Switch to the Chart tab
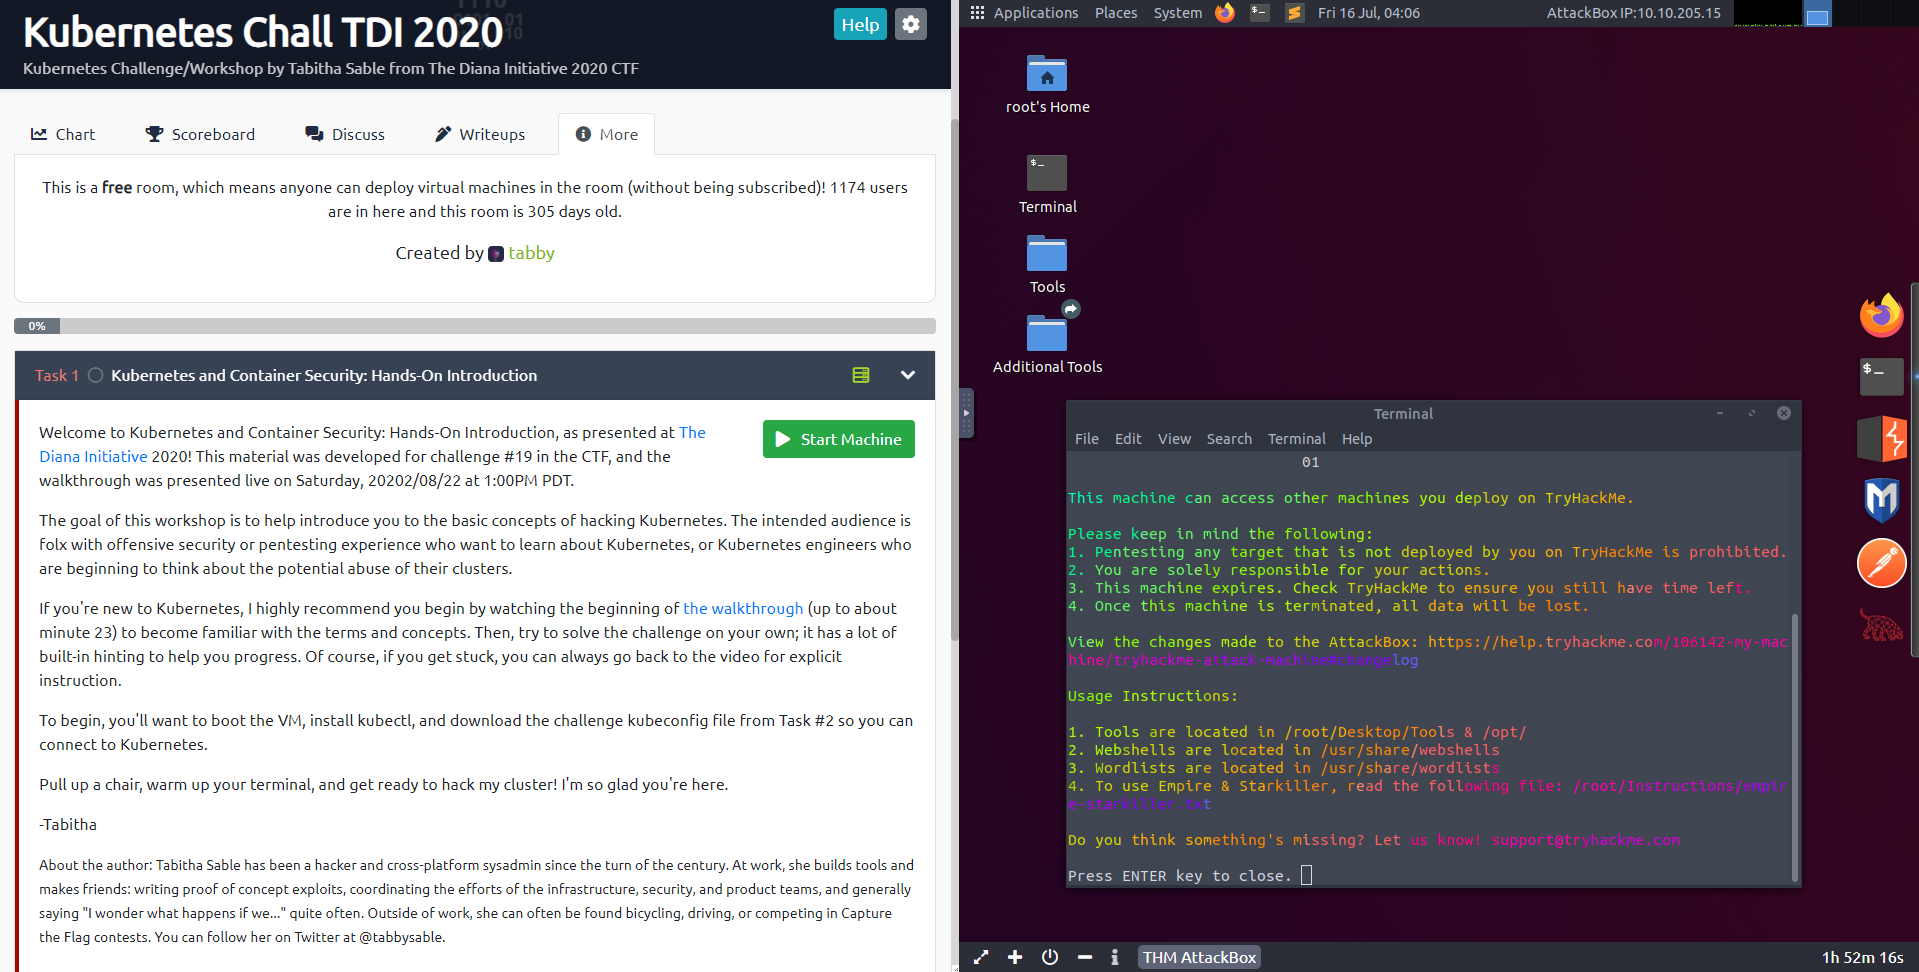Screen dimensions: 1919x972 click(63, 134)
